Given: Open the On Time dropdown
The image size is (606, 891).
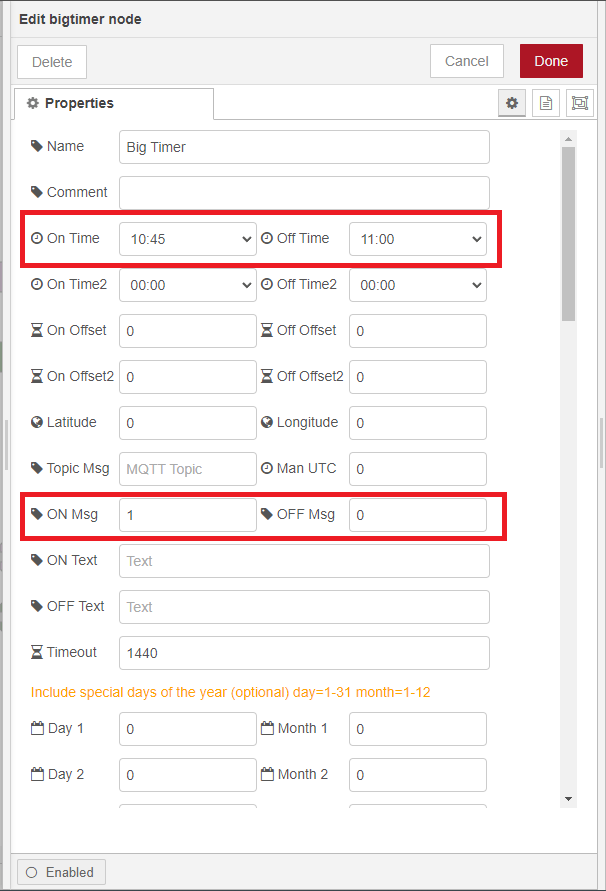Looking at the screenshot, I should point(187,238).
